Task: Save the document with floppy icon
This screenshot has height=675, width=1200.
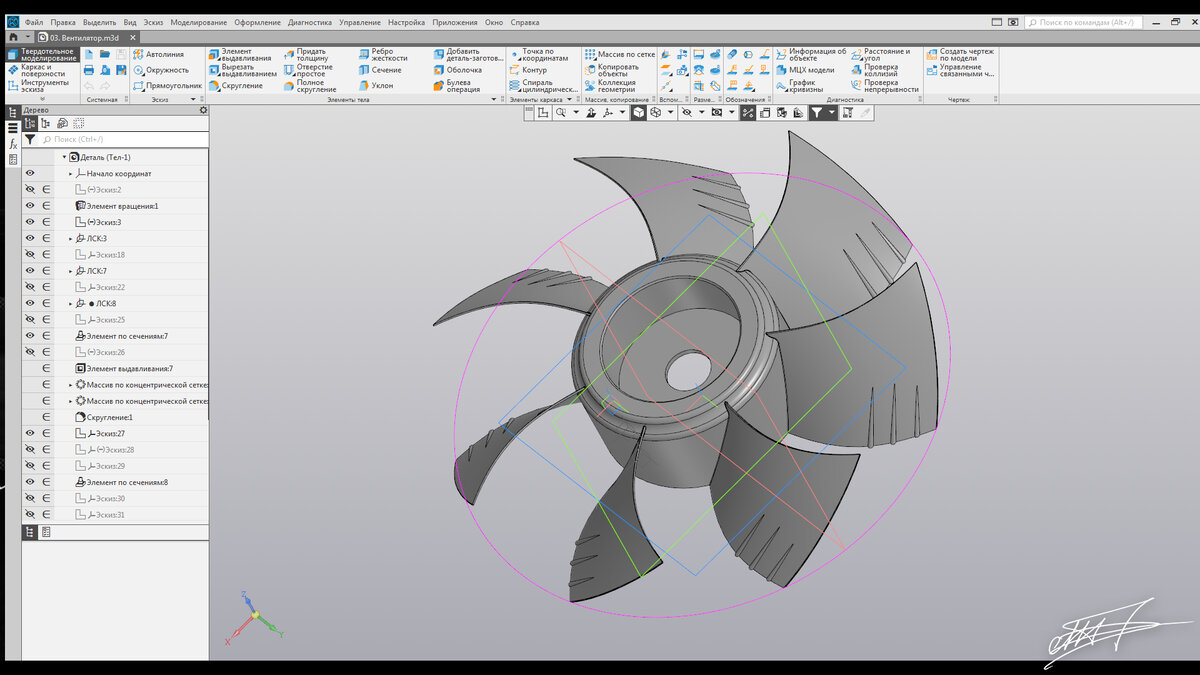Action: point(121,54)
